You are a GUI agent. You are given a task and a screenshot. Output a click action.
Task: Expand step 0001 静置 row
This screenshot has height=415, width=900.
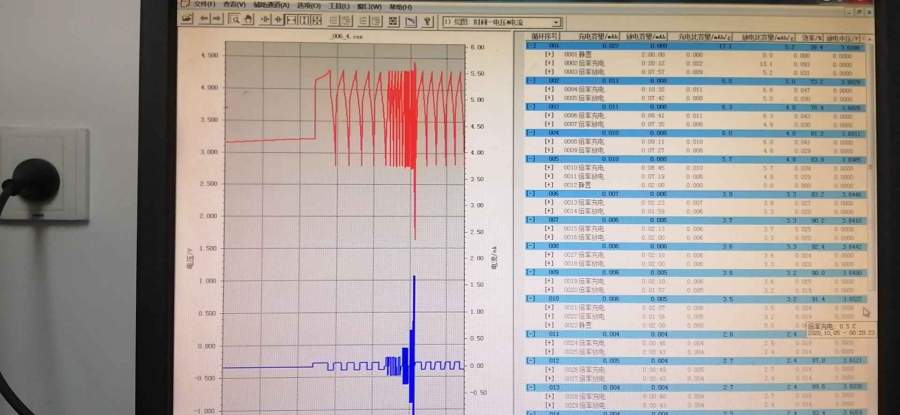pyautogui.click(x=549, y=55)
